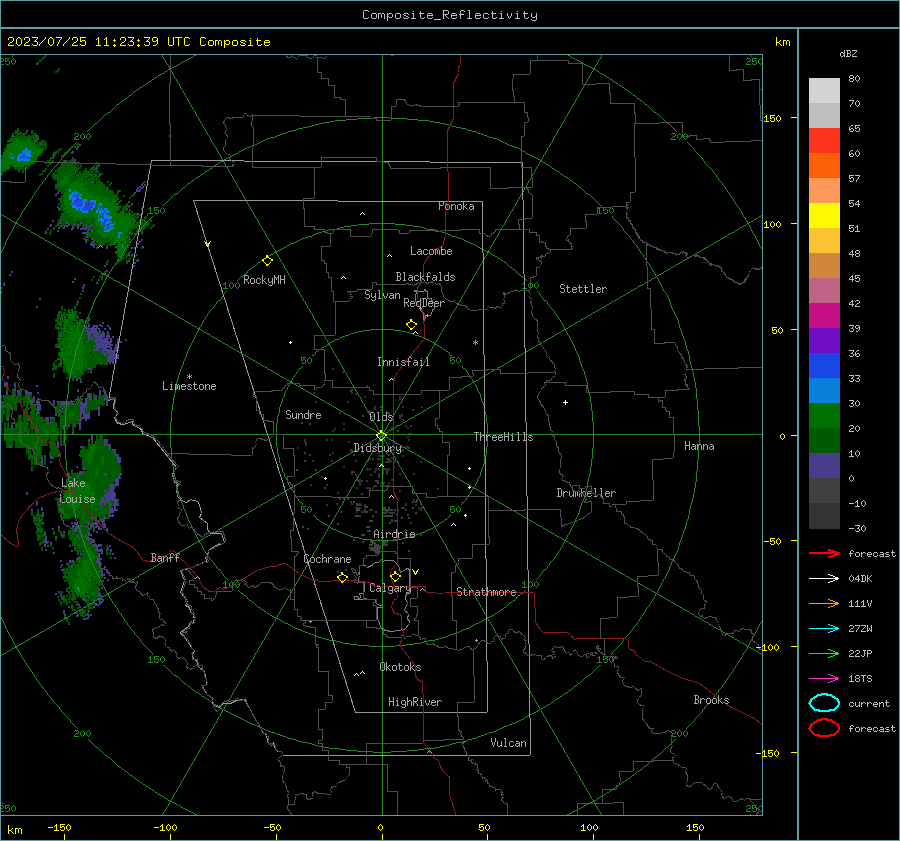
Task: Click the Blackfalds city label
Action: point(425,277)
